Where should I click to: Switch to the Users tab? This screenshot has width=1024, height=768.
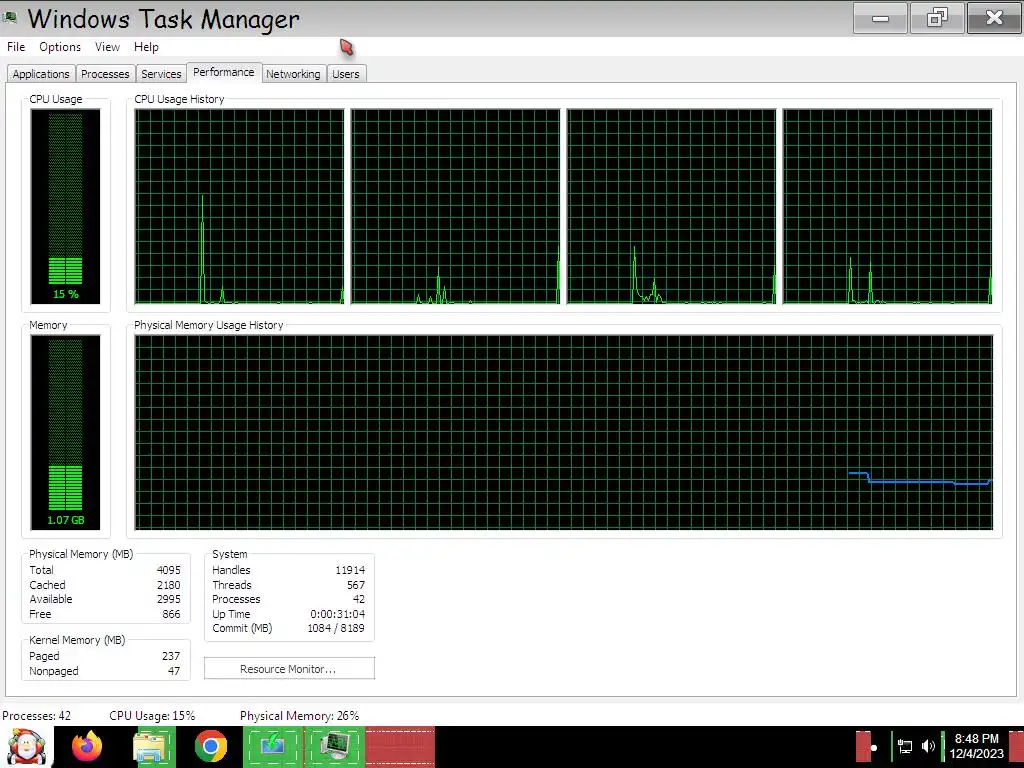point(345,74)
